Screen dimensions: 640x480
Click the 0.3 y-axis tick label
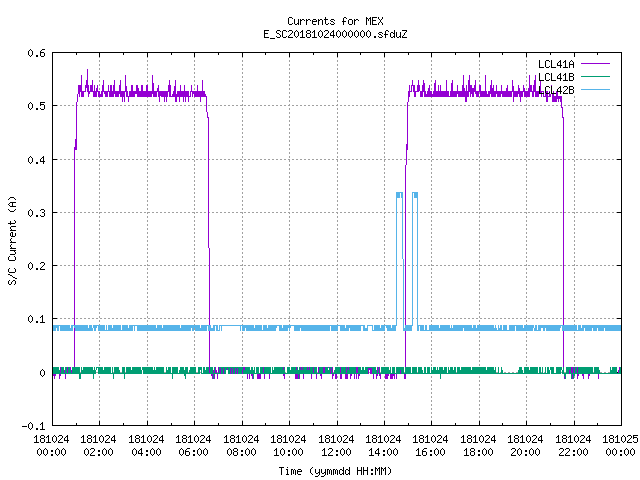(36, 213)
